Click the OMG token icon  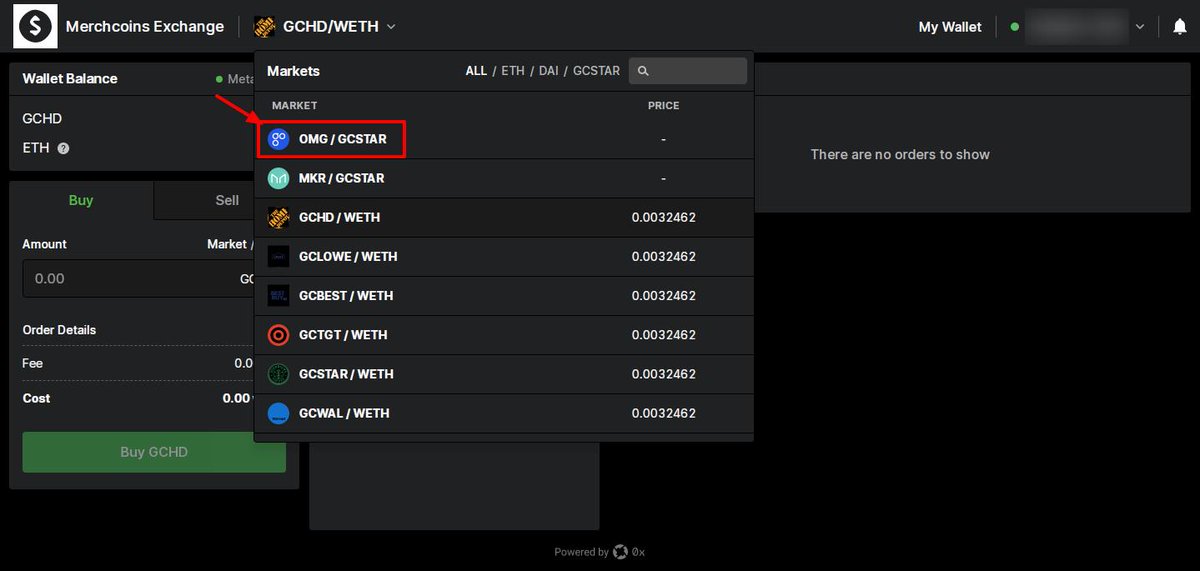[279, 139]
